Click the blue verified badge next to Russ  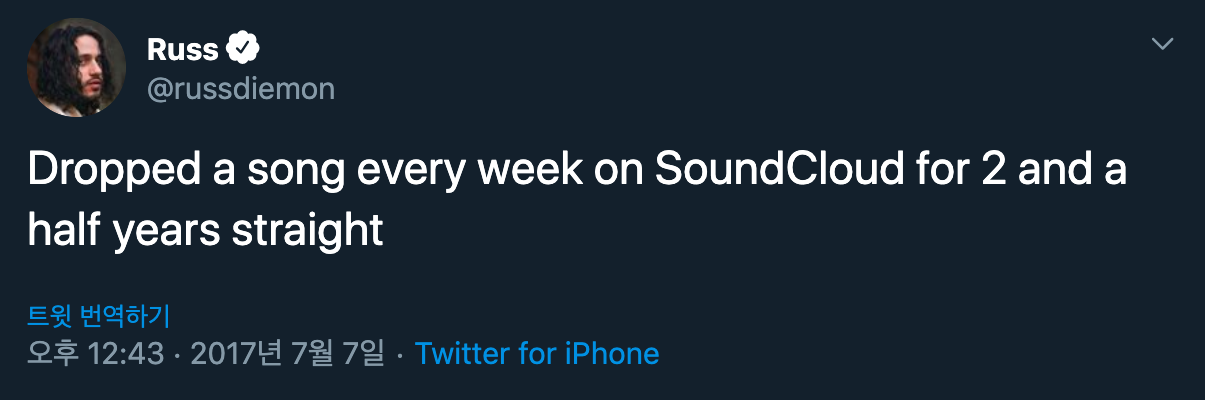pyautogui.click(x=243, y=48)
